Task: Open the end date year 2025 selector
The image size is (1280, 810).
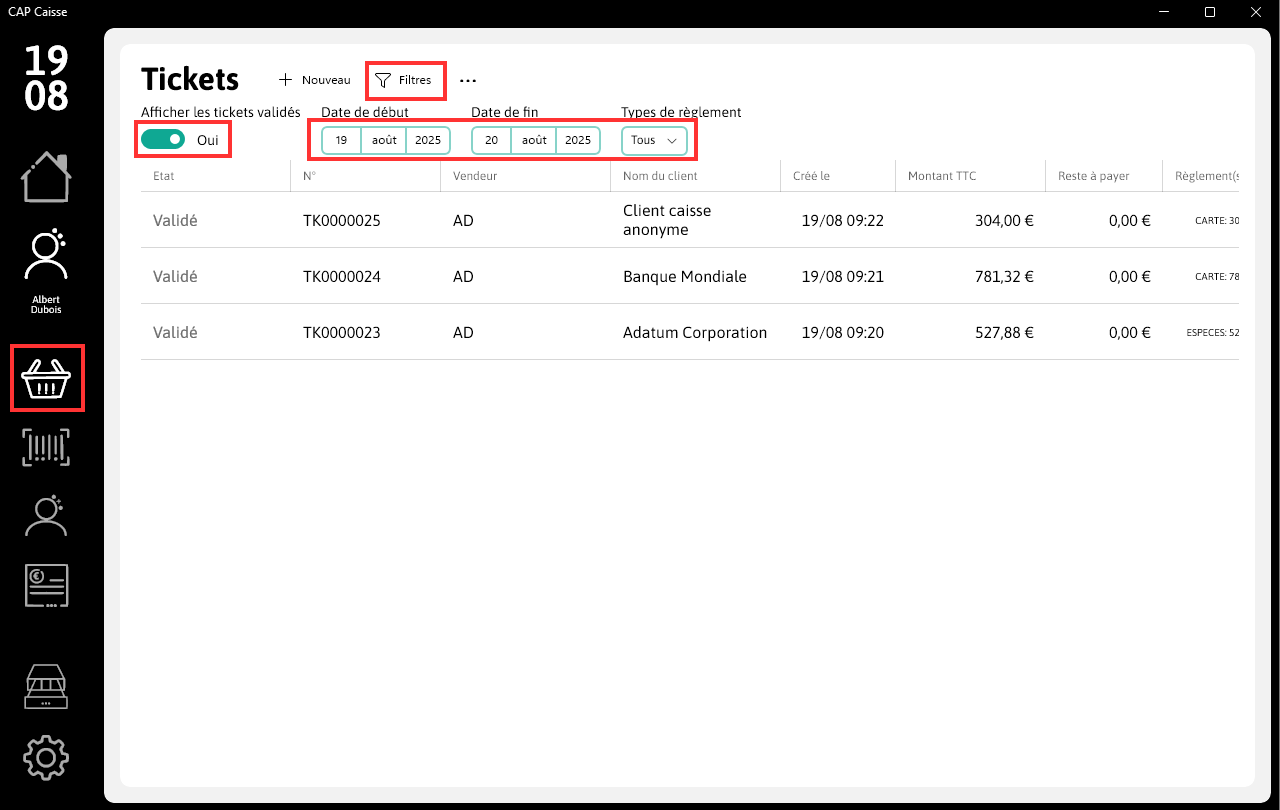Action: tap(578, 140)
